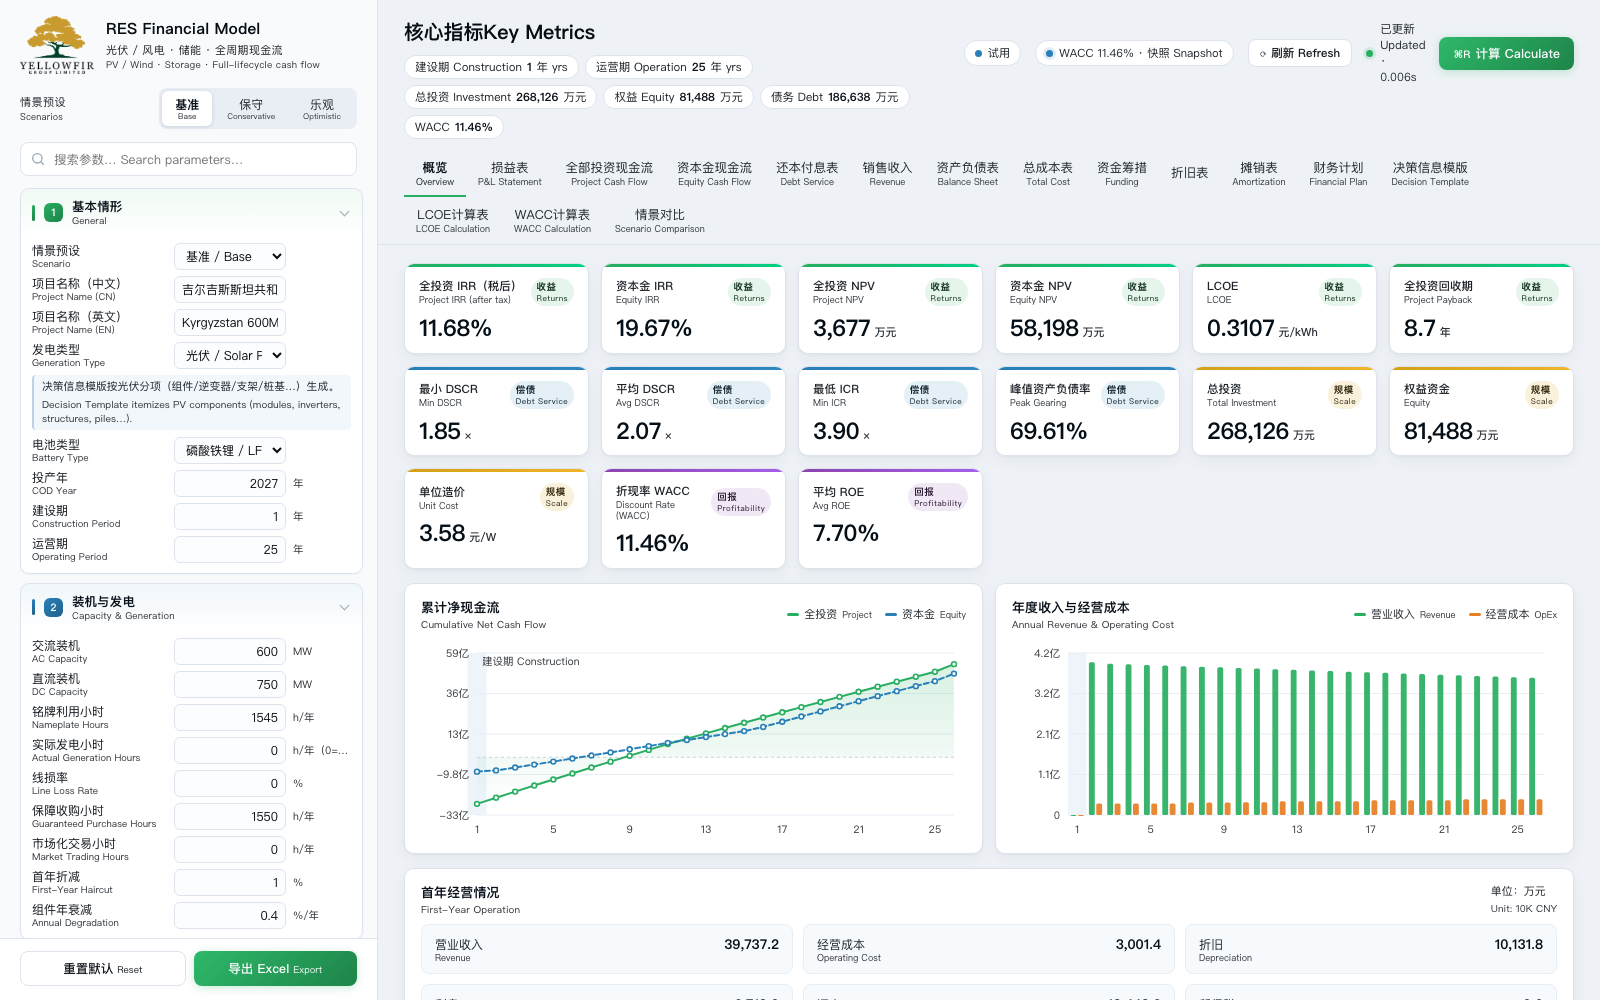
Task: Toggle the OpEx legend color swatch
Action: tap(1474, 615)
